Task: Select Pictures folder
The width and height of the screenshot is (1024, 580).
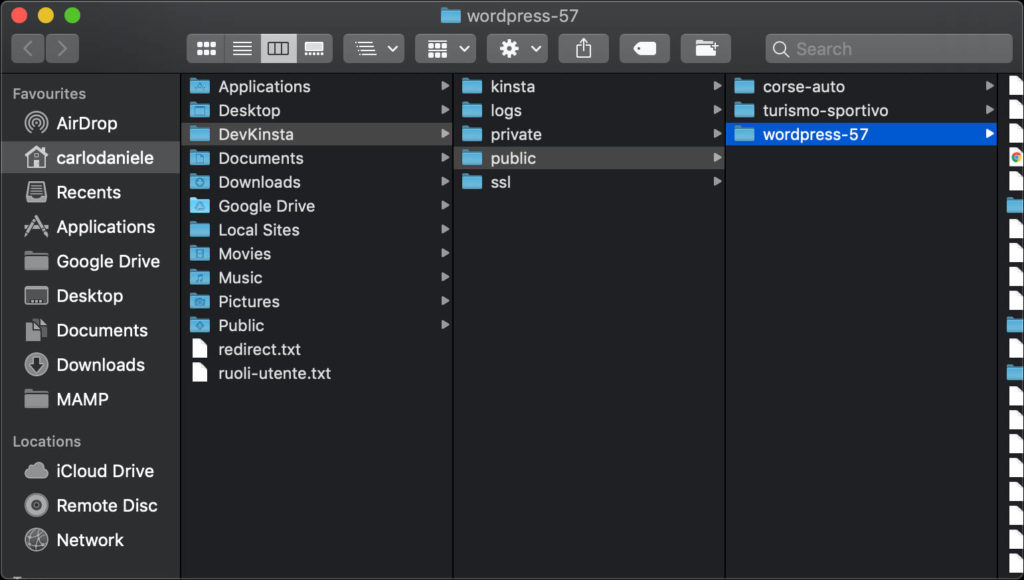Action: [x=317, y=301]
